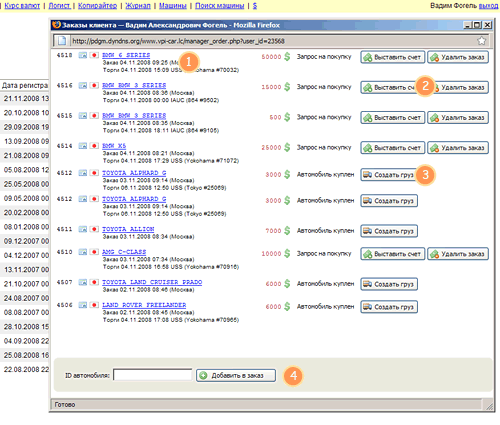Click Japan flag of LAND CRUISER PRADO order

(94, 282)
